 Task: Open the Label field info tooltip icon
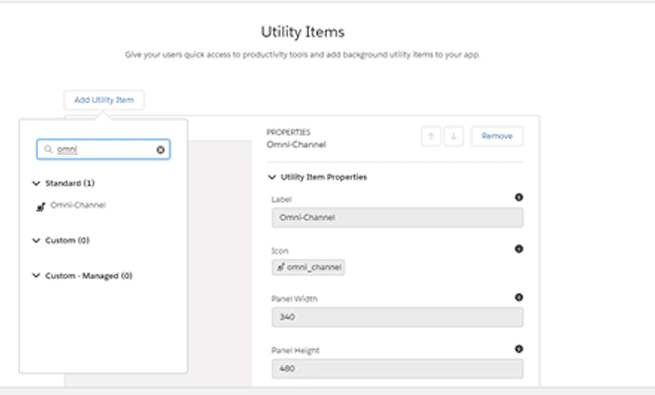(x=519, y=197)
